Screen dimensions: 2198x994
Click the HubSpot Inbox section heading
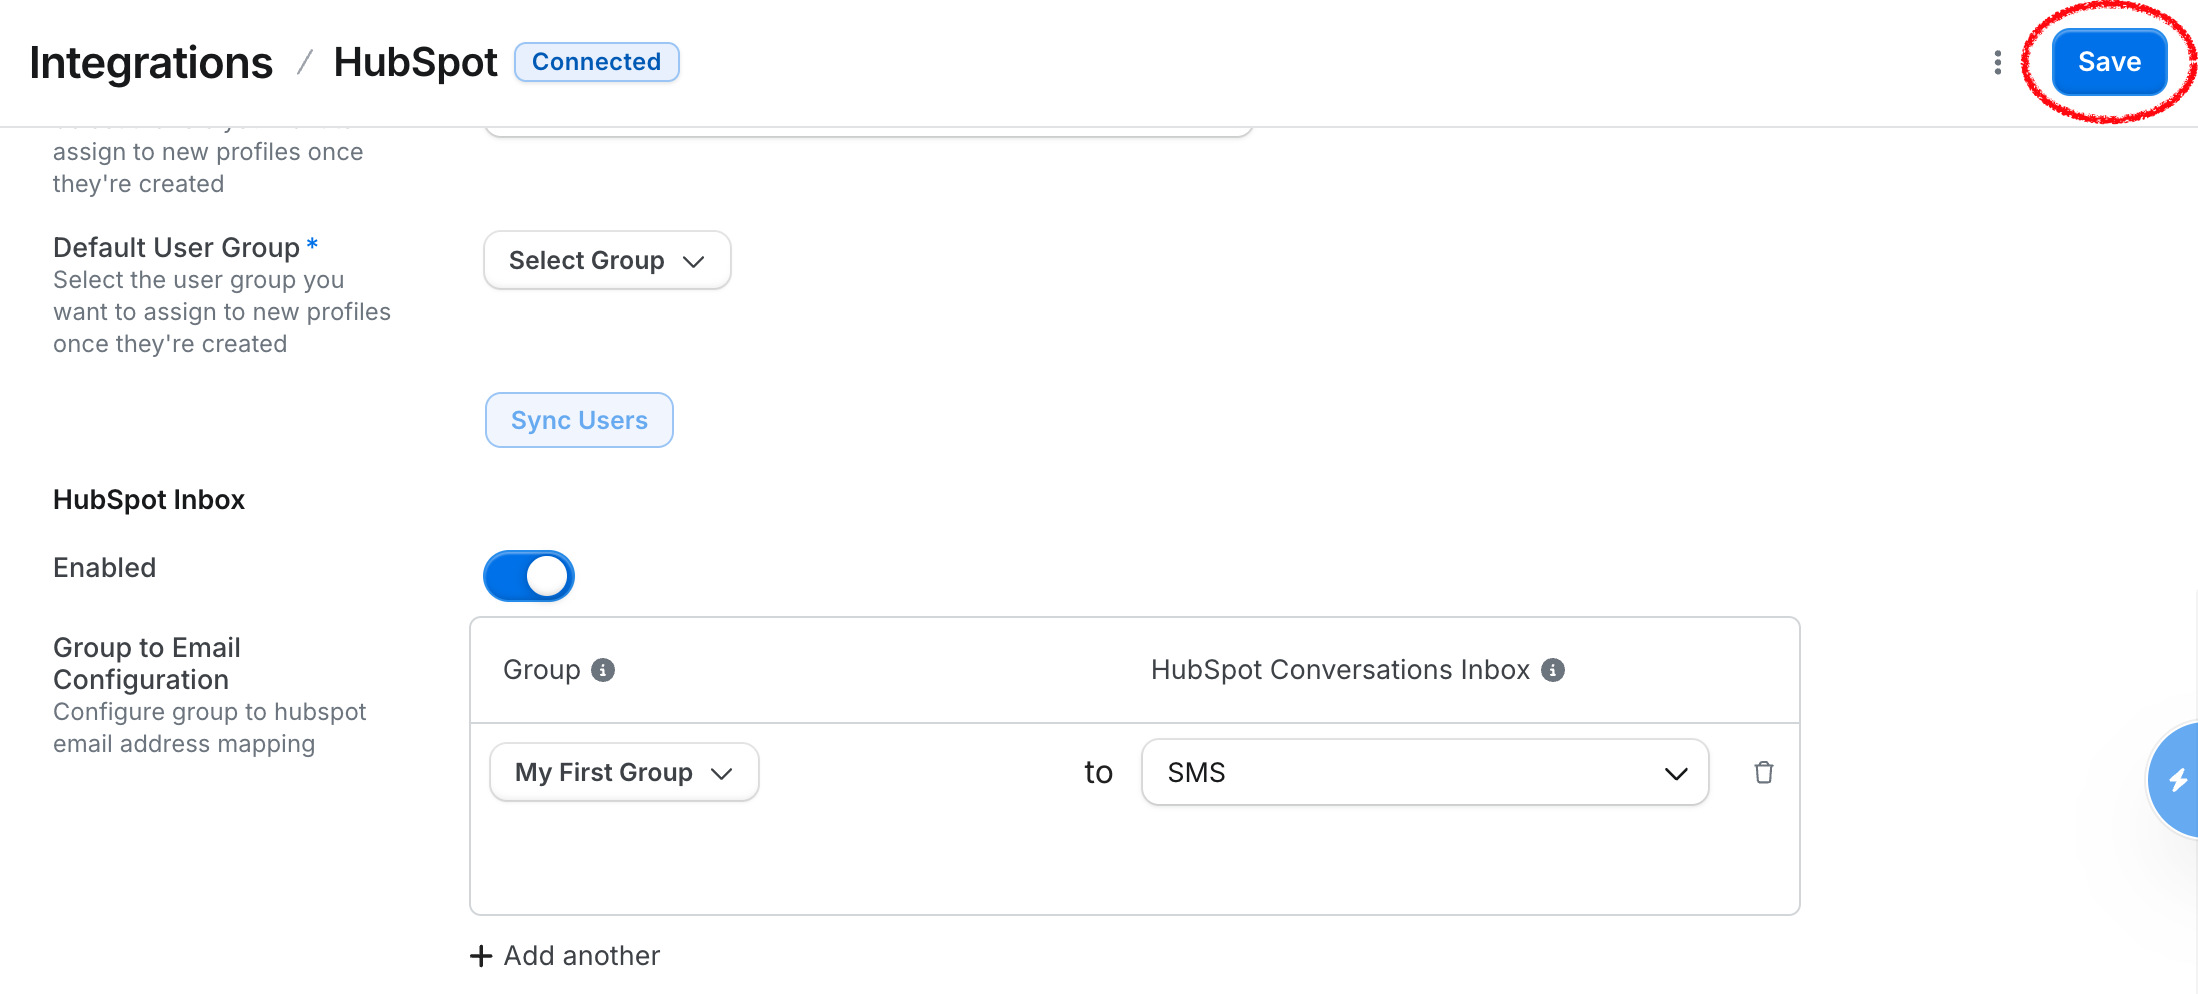149,500
